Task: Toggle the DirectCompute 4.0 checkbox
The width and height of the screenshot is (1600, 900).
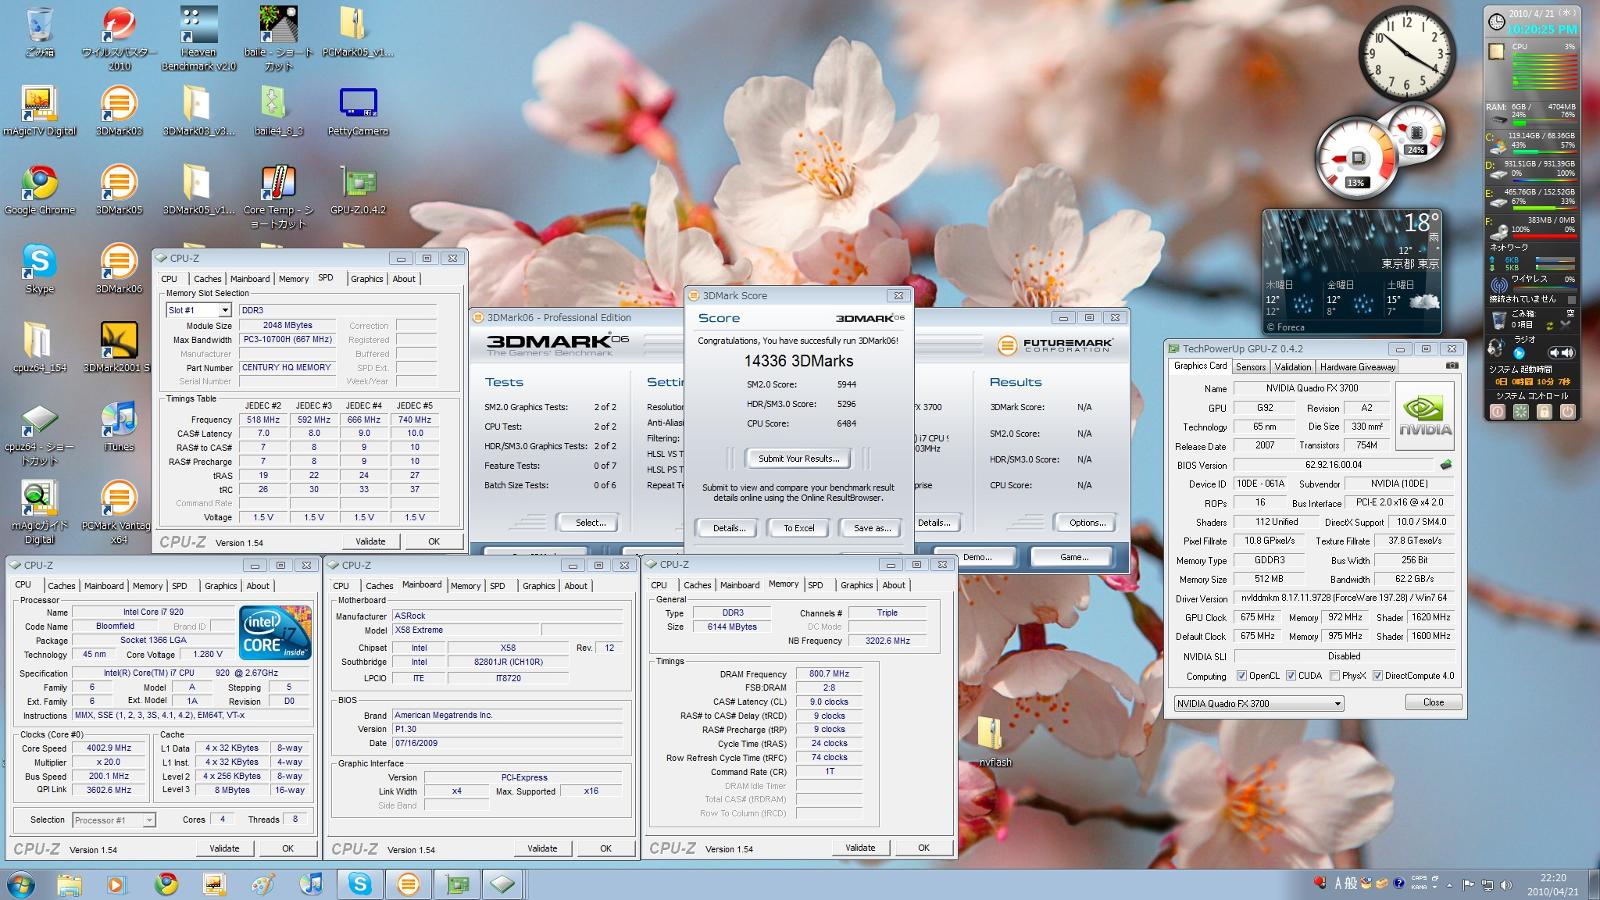Action: click(1377, 676)
